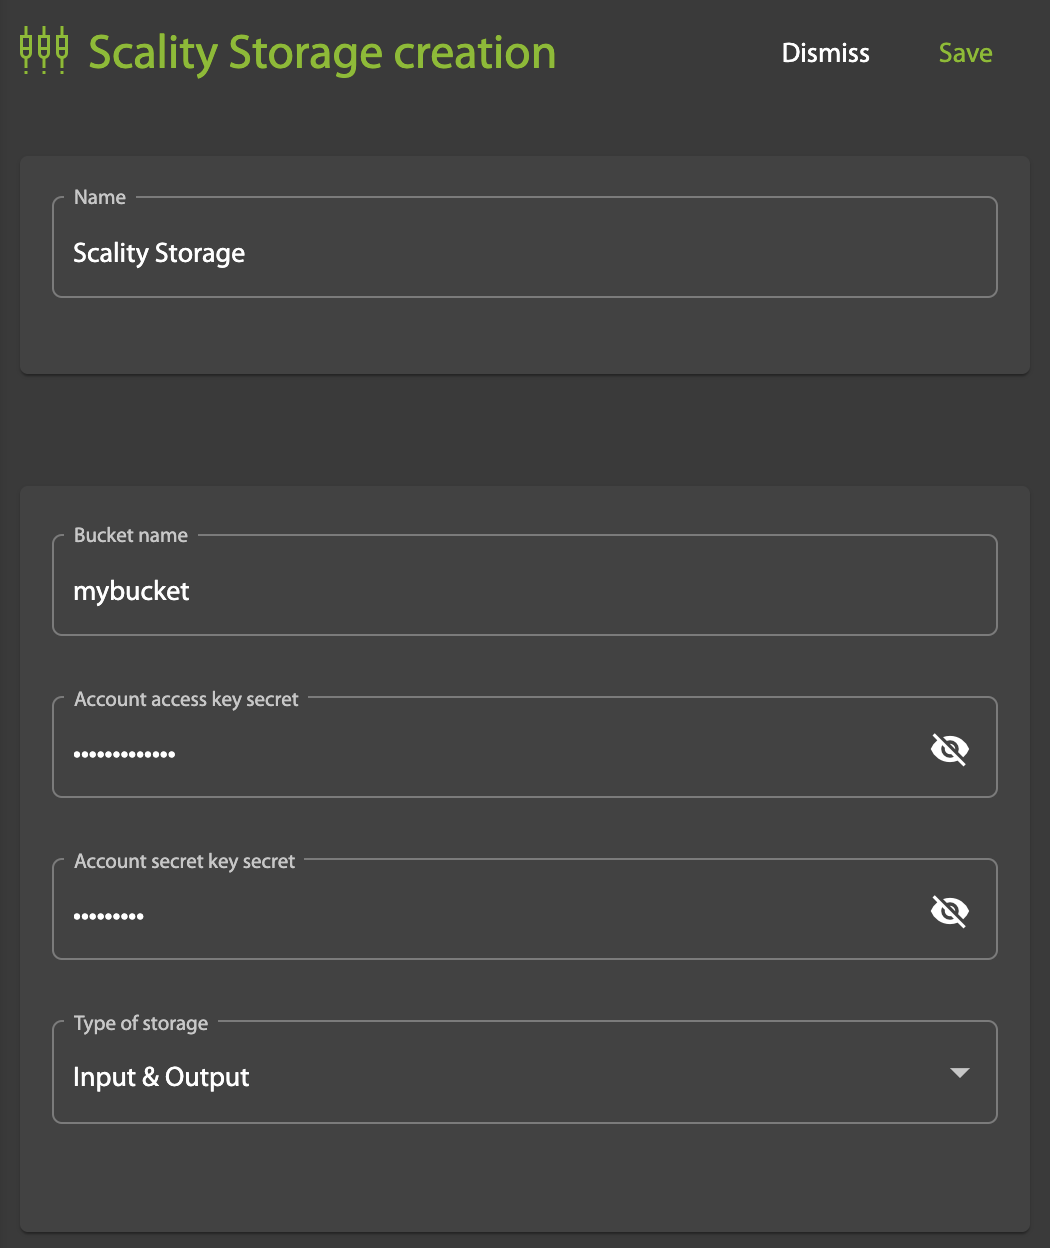Click the 'Name' field label
Viewport: 1050px width, 1248px height.
pyautogui.click(x=100, y=197)
